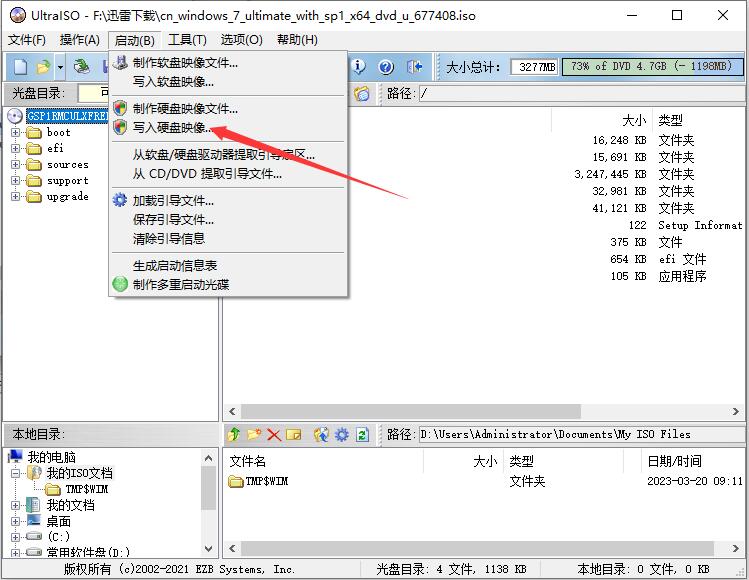Click the 3277MB total size field

tap(535, 66)
